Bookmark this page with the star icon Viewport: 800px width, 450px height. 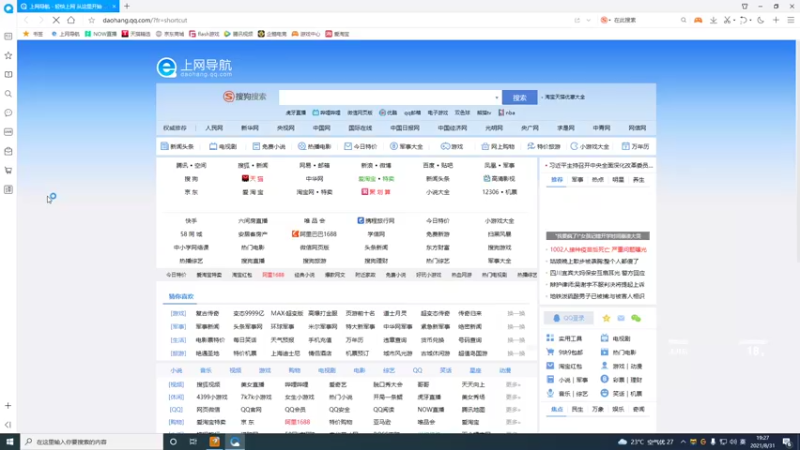[91, 20]
